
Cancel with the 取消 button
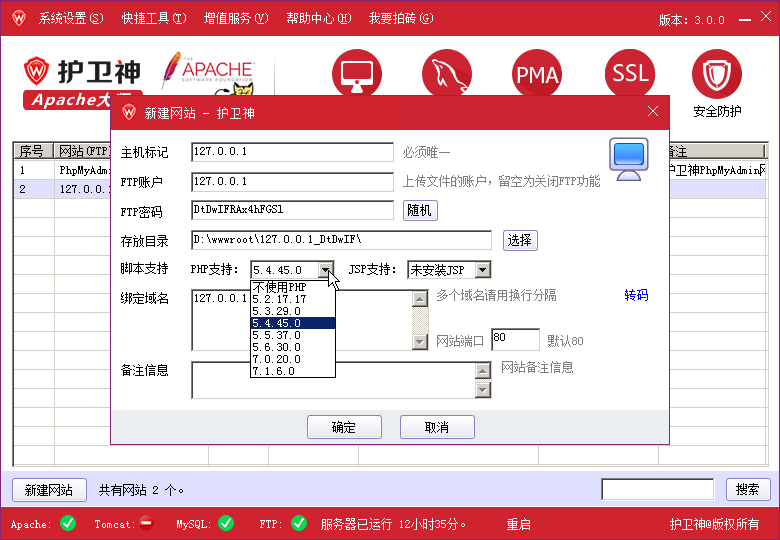click(x=437, y=427)
